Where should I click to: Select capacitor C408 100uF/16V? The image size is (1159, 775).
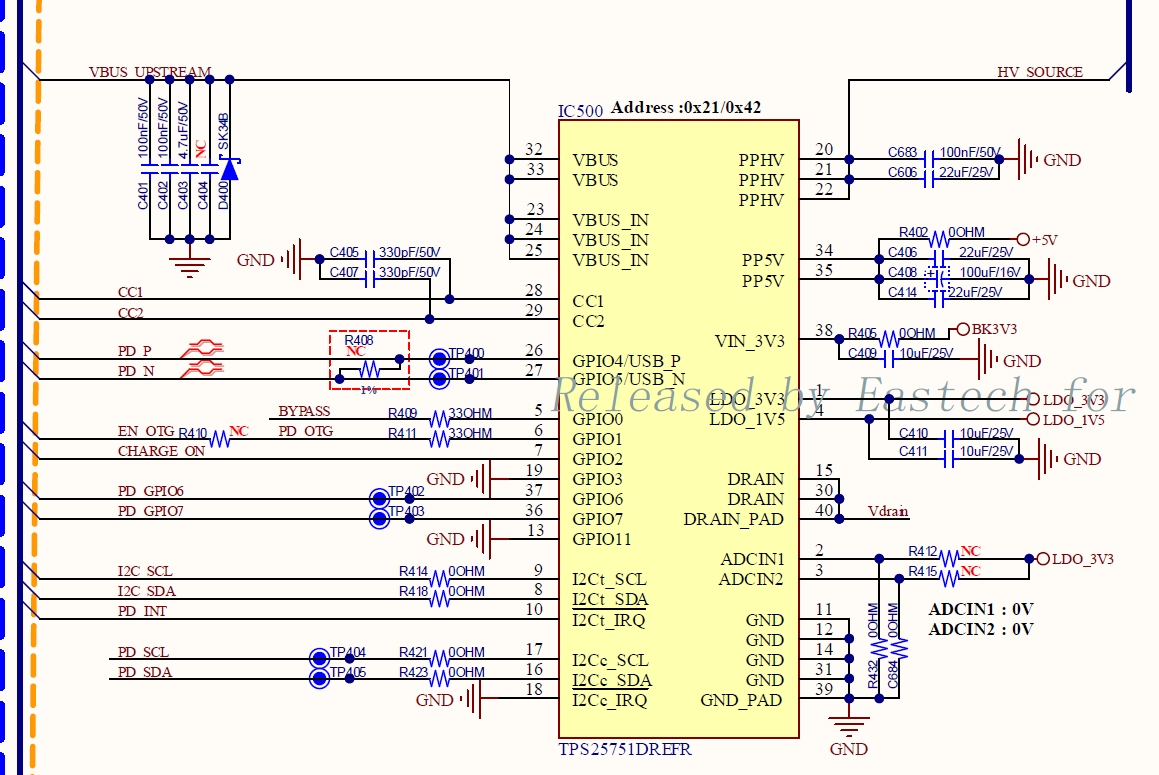[937, 280]
